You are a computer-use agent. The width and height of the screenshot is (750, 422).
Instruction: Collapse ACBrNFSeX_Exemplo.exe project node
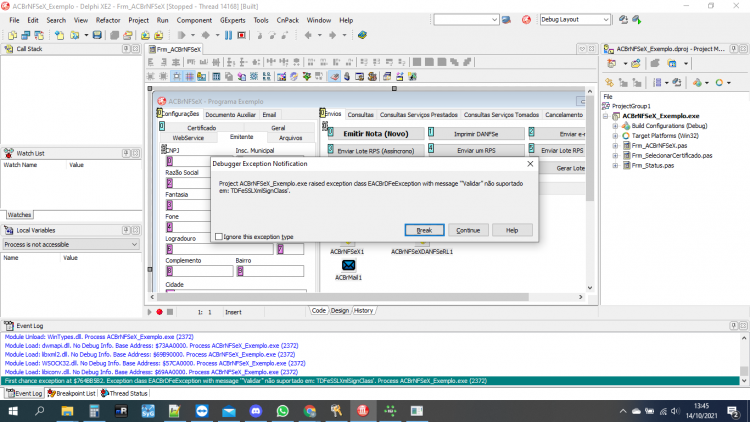(x=606, y=116)
